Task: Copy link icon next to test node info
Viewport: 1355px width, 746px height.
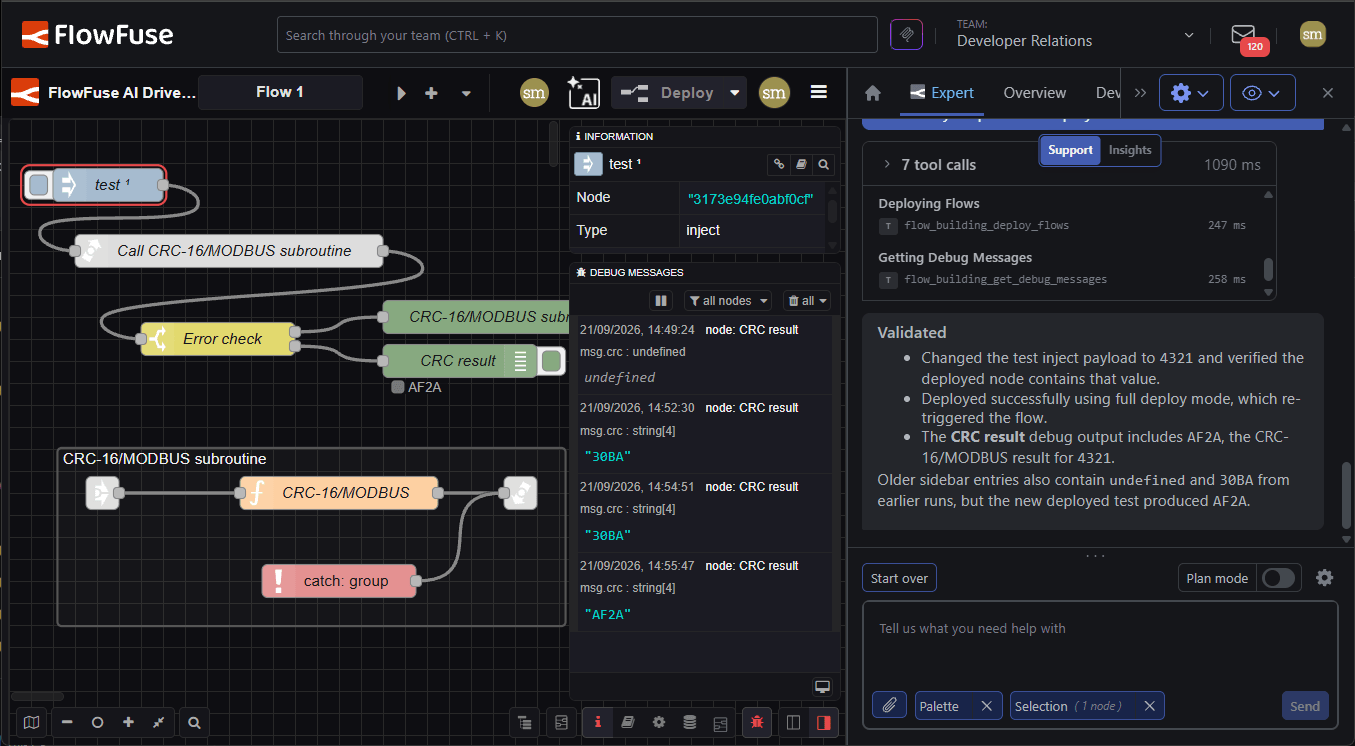Action: [x=779, y=164]
